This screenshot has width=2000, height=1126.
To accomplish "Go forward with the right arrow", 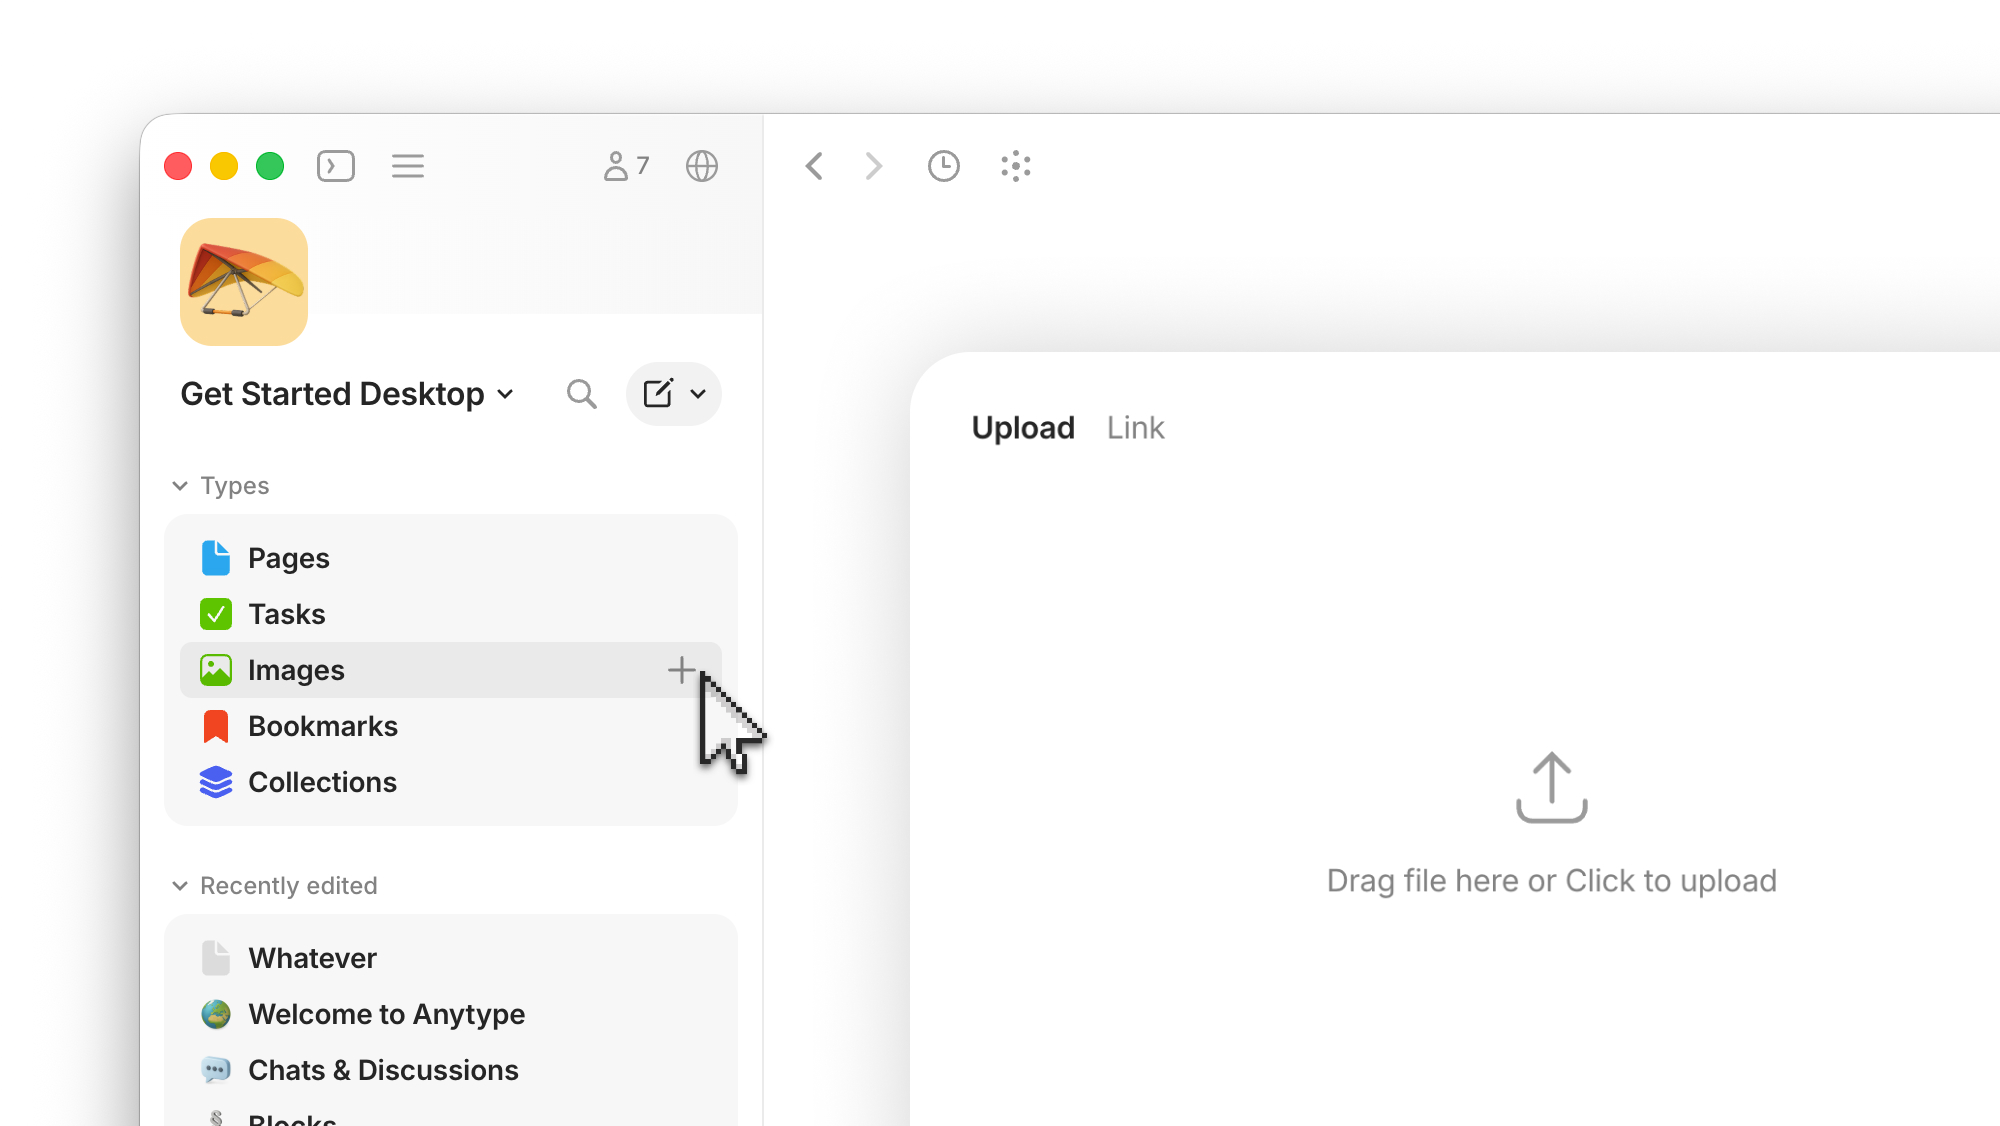I will click(873, 166).
